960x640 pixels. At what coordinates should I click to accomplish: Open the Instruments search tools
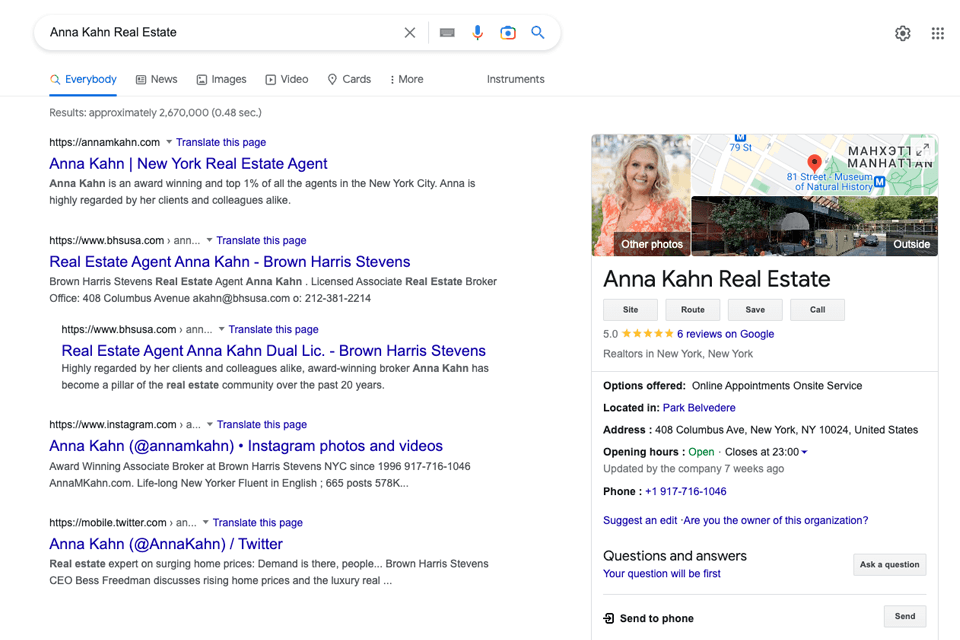(x=516, y=80)
